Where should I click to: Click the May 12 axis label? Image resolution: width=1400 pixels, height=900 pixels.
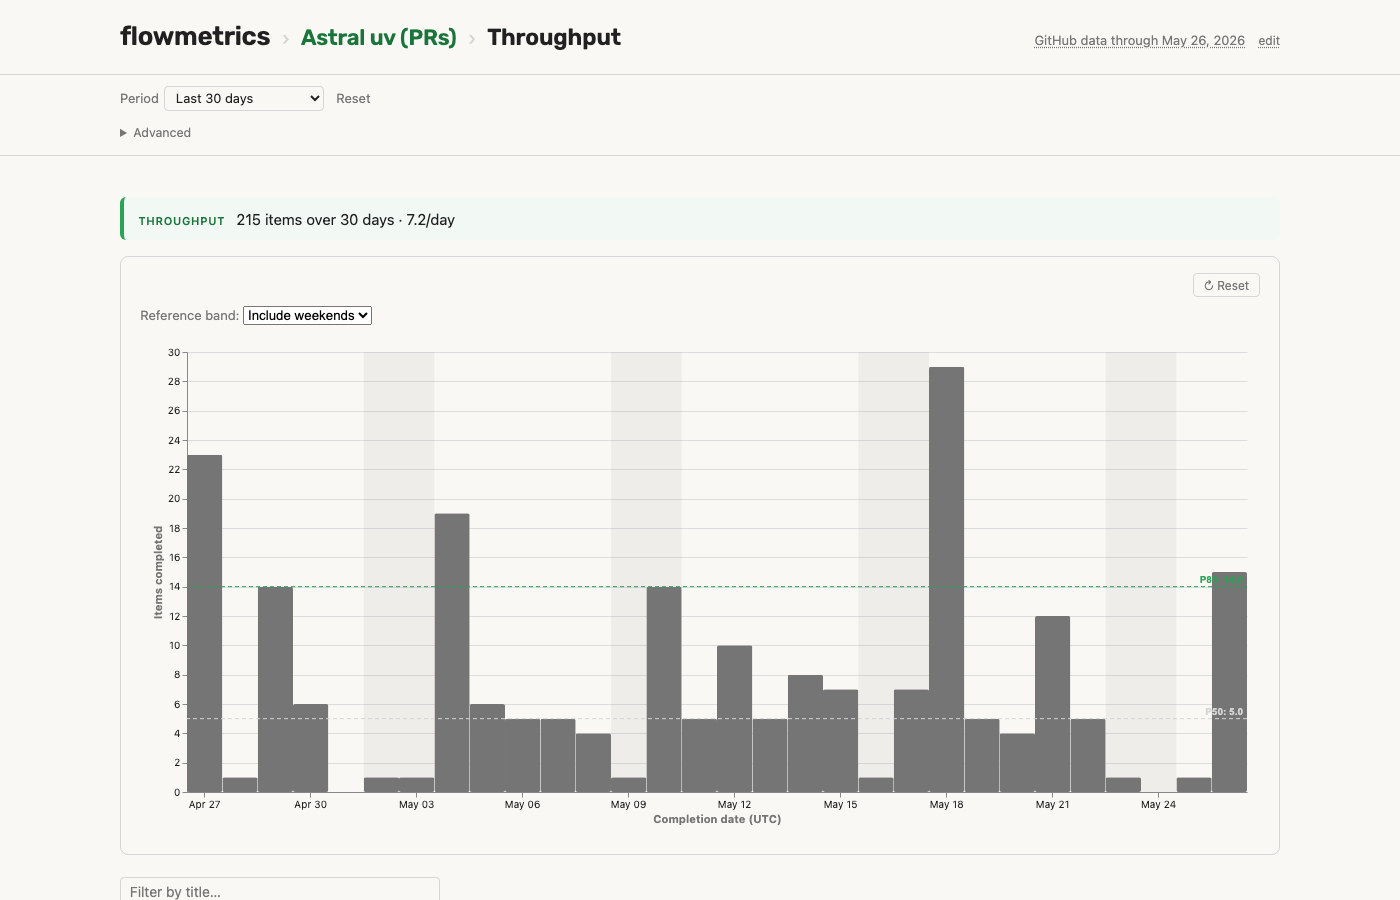coord(734,804)
